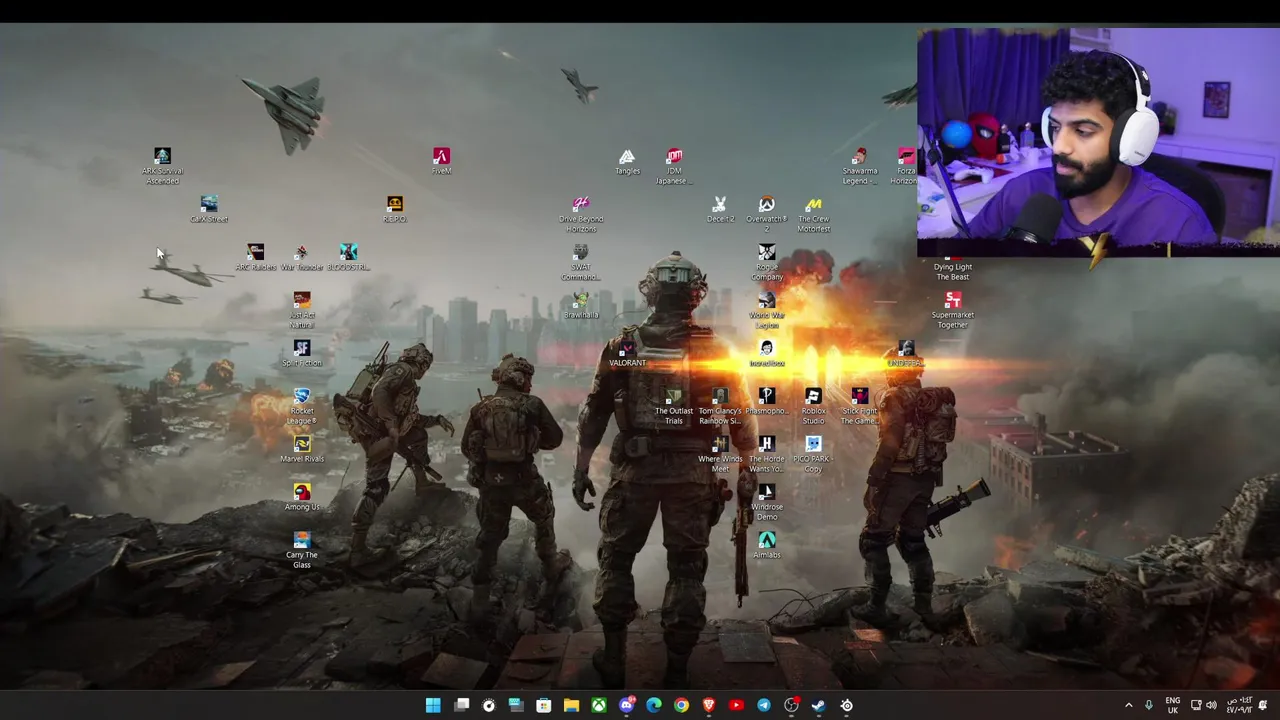Select the Carry The Glass shortcut

(302, 550)
